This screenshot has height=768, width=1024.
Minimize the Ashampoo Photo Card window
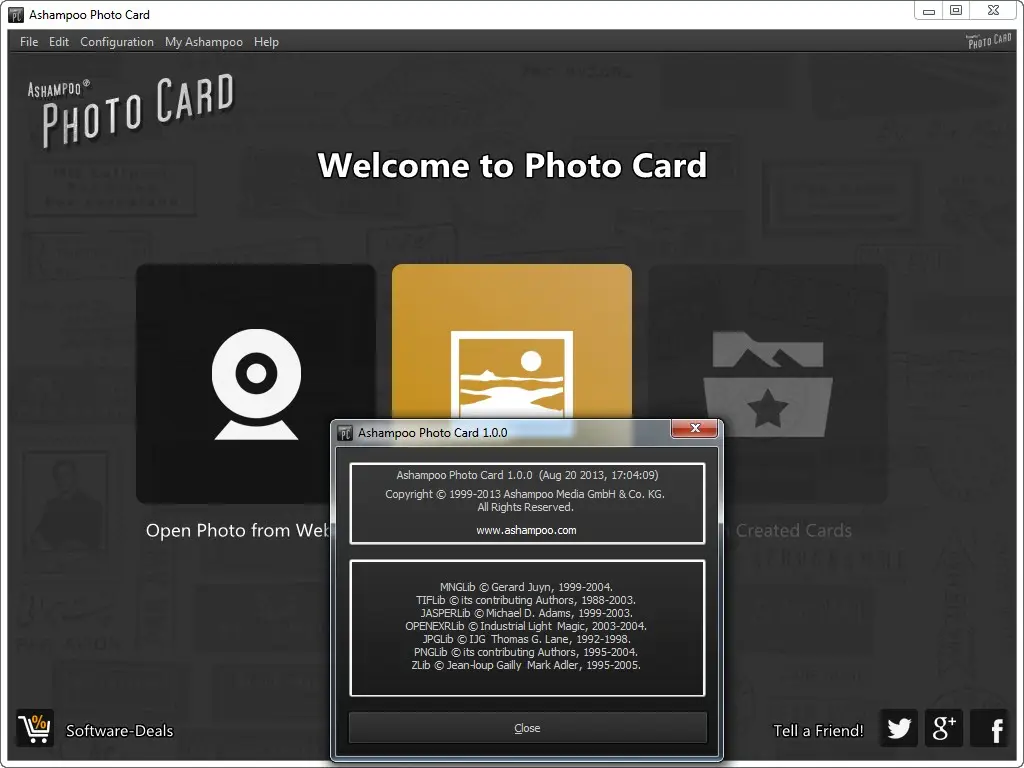coord(929,11)
